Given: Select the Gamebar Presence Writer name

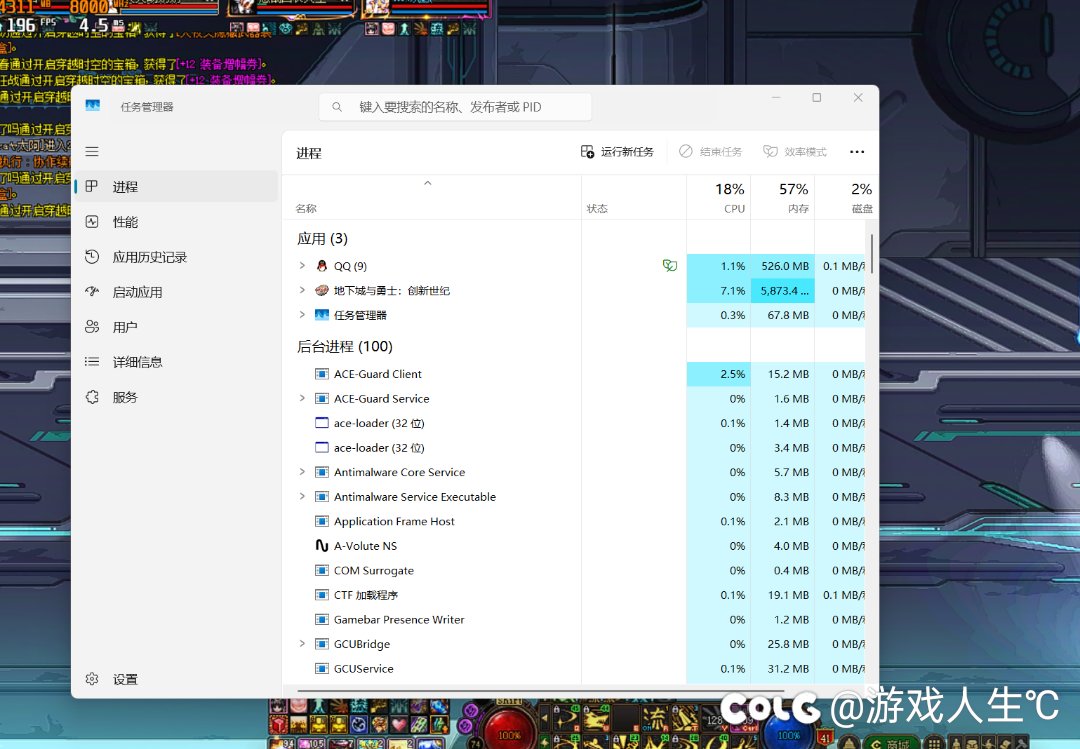Looking at the screenshot, I should 399,619.
